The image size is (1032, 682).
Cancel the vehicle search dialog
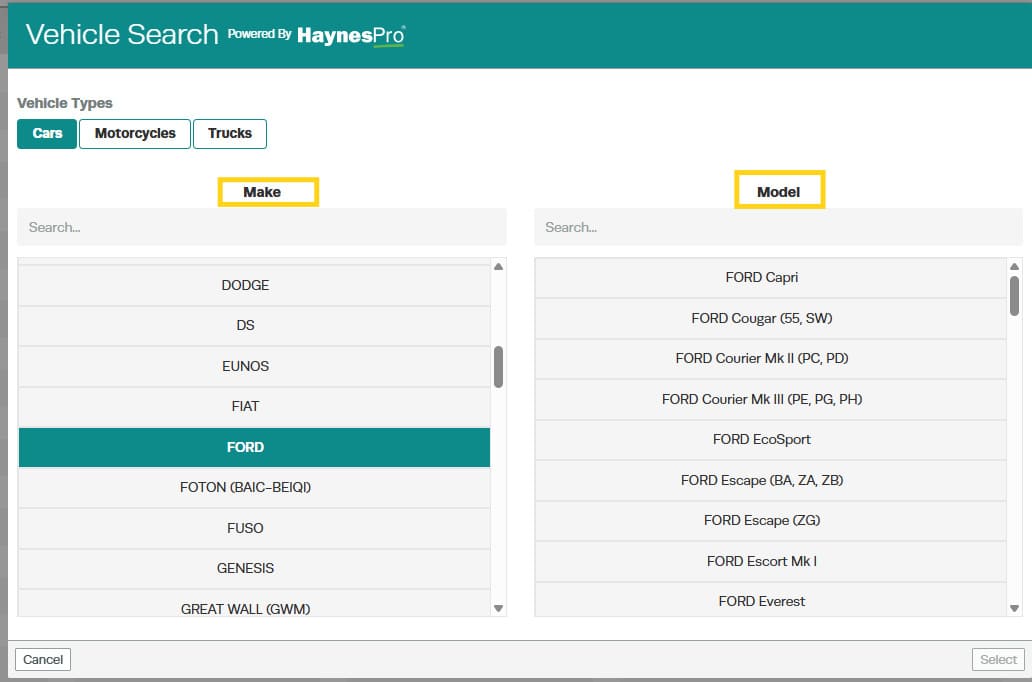point(43,660)
